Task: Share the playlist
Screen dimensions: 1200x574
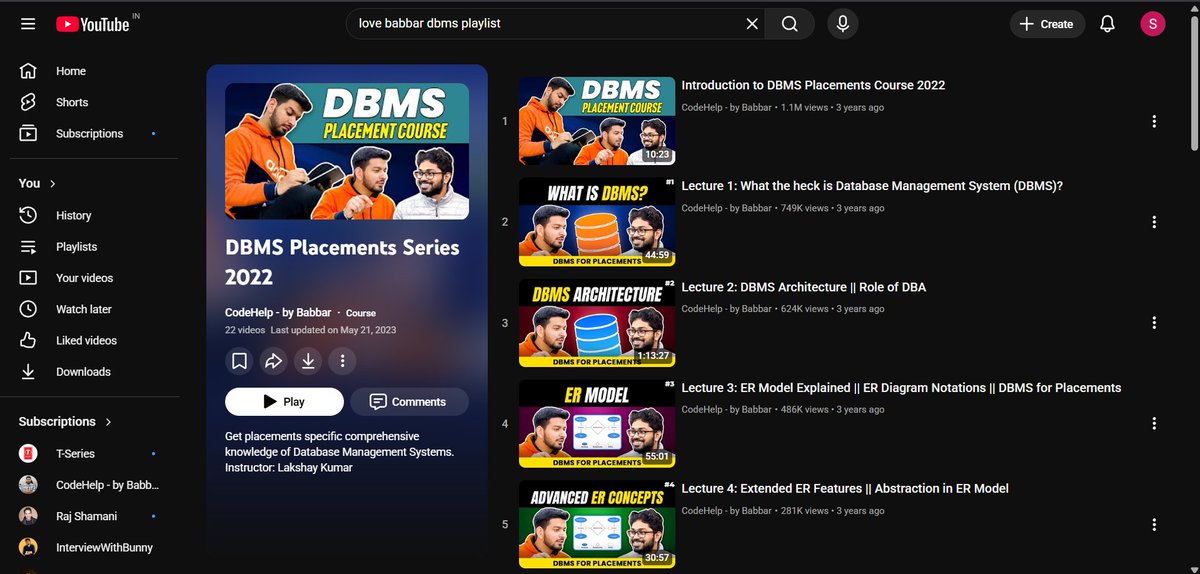Action: click(274, 361)
